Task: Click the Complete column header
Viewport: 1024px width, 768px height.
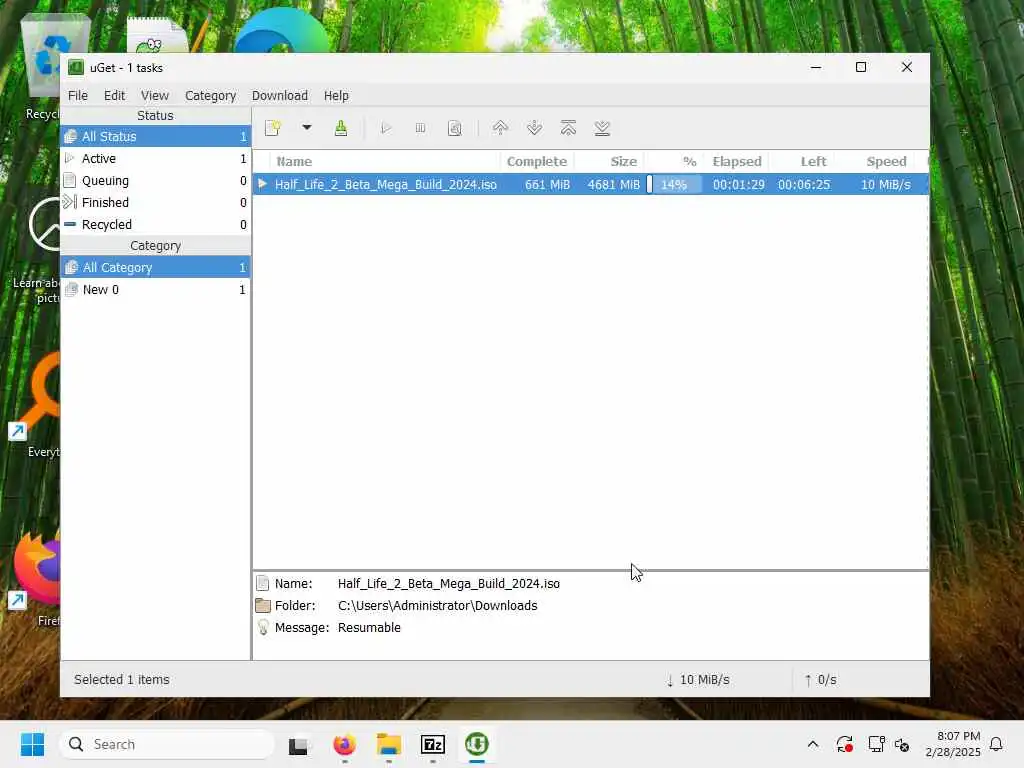Action: click(x=537, y=161)
